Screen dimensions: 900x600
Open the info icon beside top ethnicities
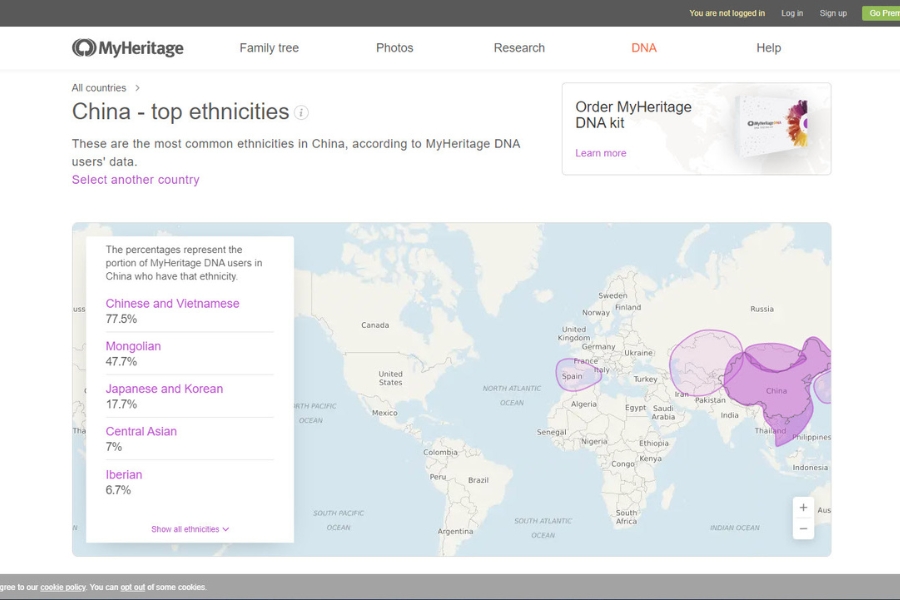301,113
